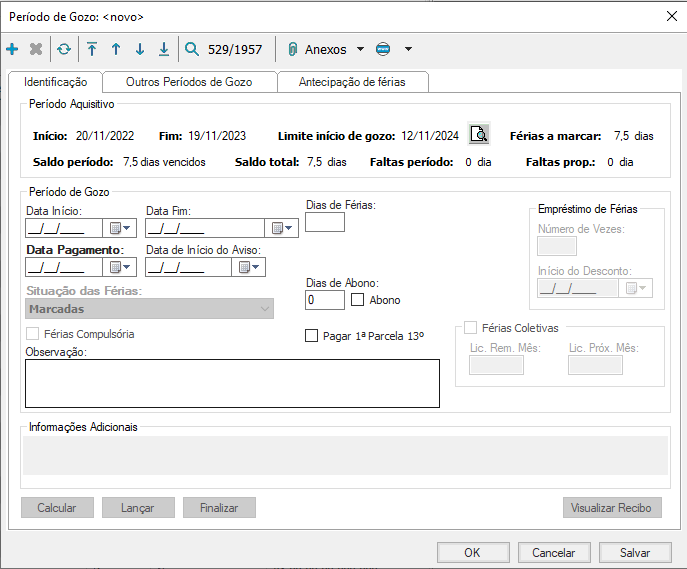Open the lookup icon beside Limite início de gozo
The height and width of the screenshot is (569, 687).
pyautogui.click(x=480, y=135)
